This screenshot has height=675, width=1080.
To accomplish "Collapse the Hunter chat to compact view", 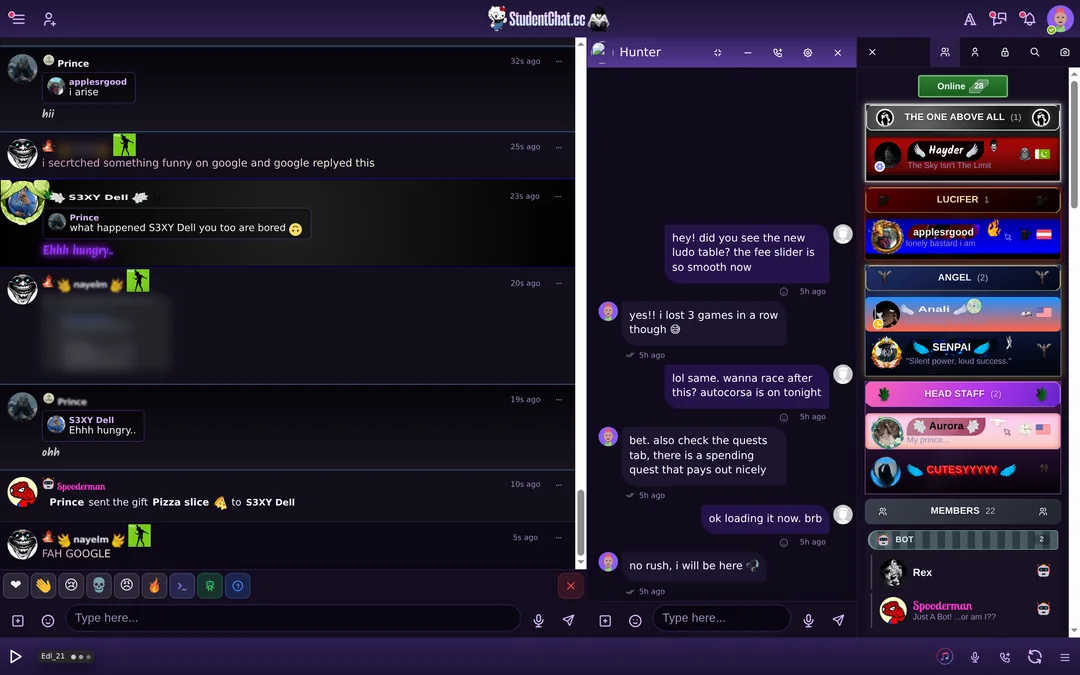I will coord(718,52).
